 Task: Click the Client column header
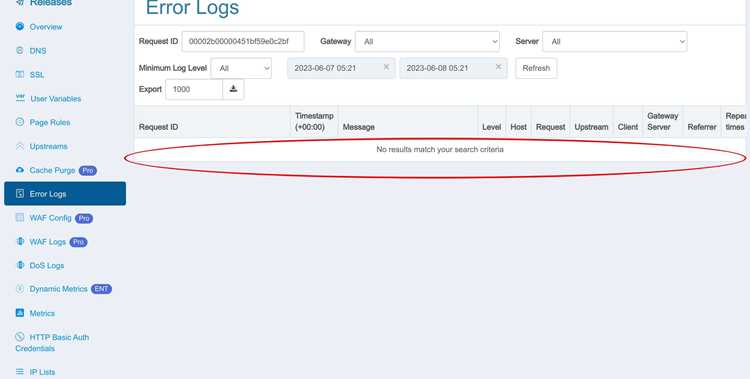point(628,127)
